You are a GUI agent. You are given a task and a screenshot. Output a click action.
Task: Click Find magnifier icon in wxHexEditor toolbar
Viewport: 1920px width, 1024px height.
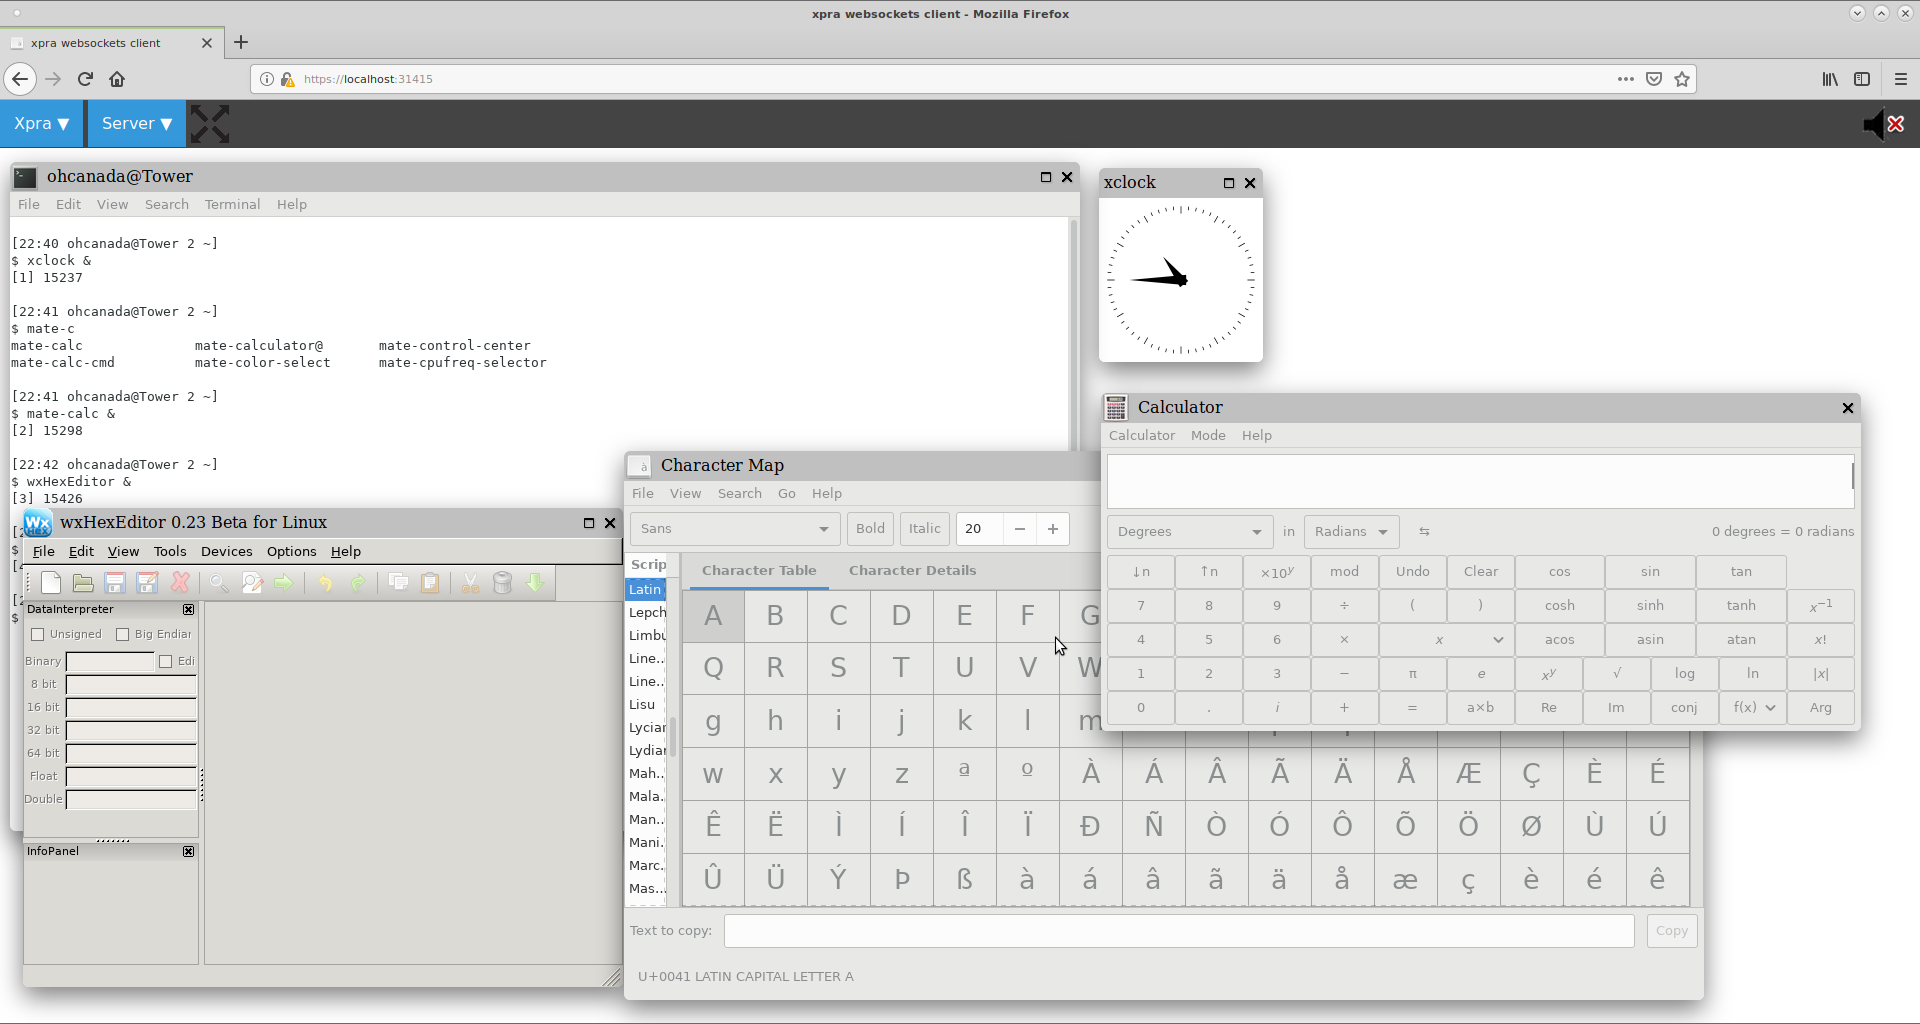click(x=219, y=583)
